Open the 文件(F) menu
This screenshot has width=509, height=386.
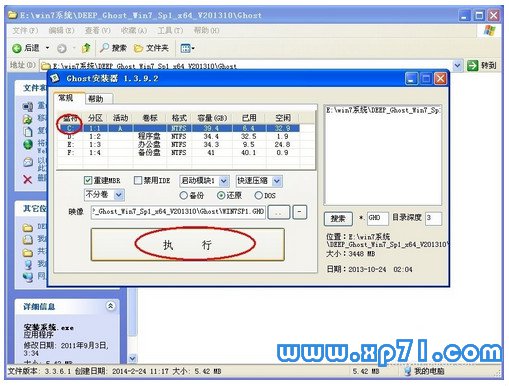[x=25, y=31]
